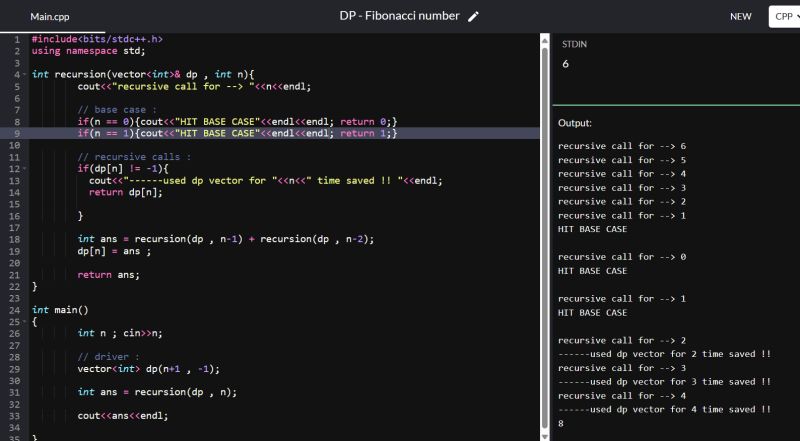Click the 'time saved' cout statement on line 13

point(266,180)
